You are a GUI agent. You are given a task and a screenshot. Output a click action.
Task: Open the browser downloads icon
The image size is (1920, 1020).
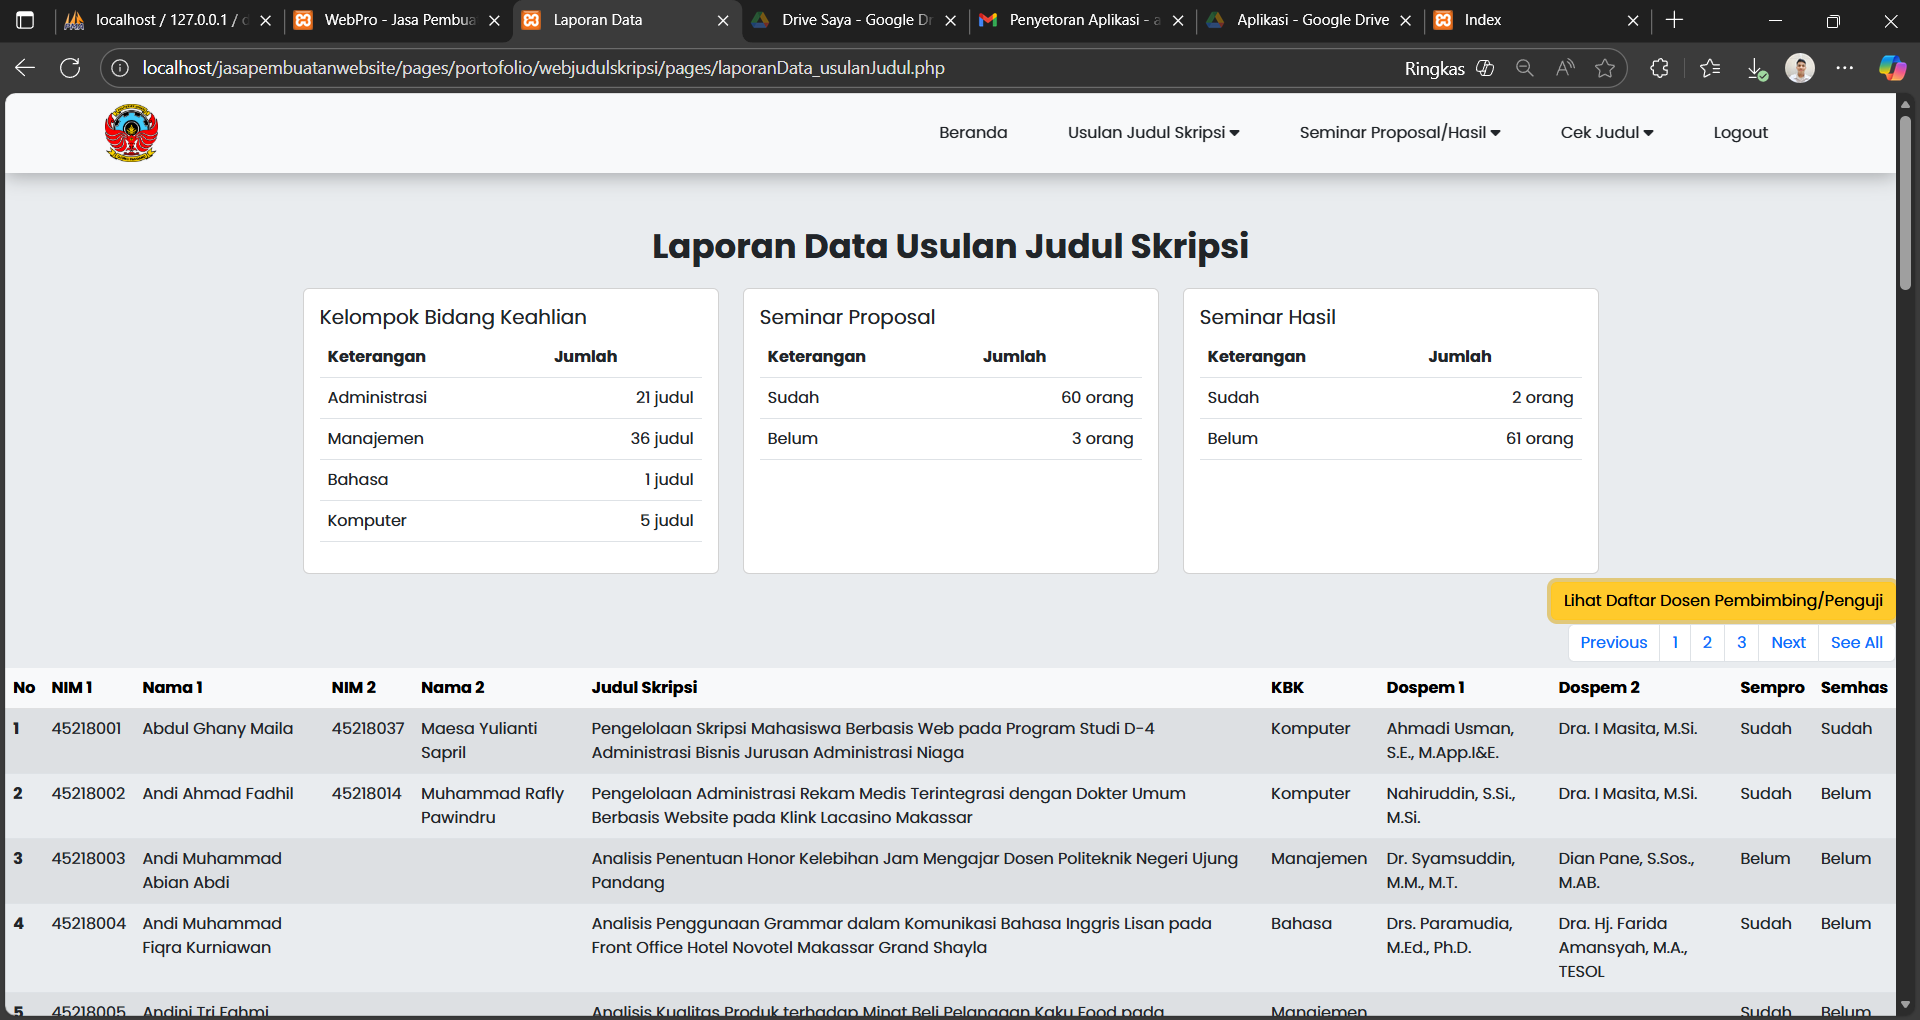click(1756, 68)
